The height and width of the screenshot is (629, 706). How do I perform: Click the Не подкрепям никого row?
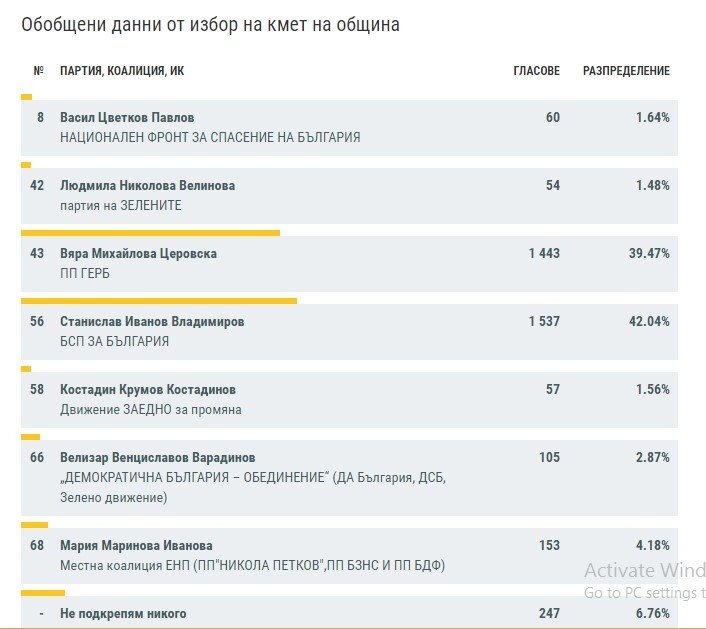point(349,612)
